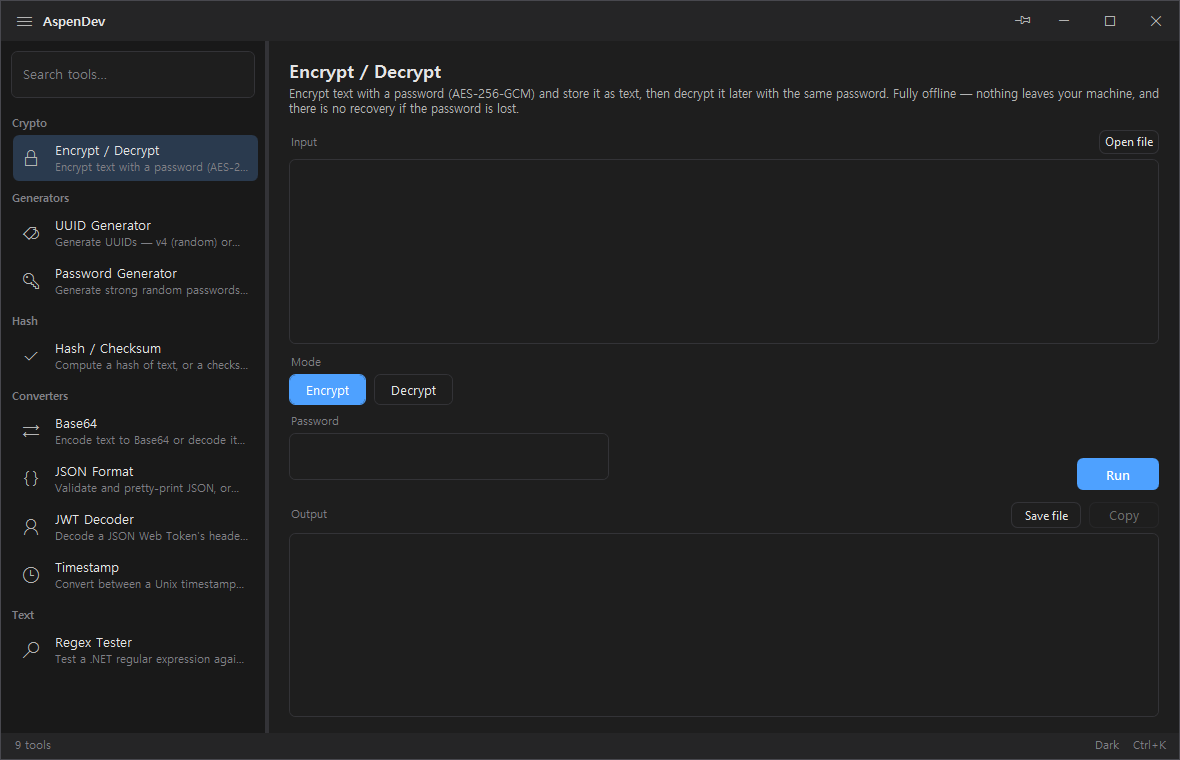Click the Copy output button
1180x760 pixels.
point(1124,515)
